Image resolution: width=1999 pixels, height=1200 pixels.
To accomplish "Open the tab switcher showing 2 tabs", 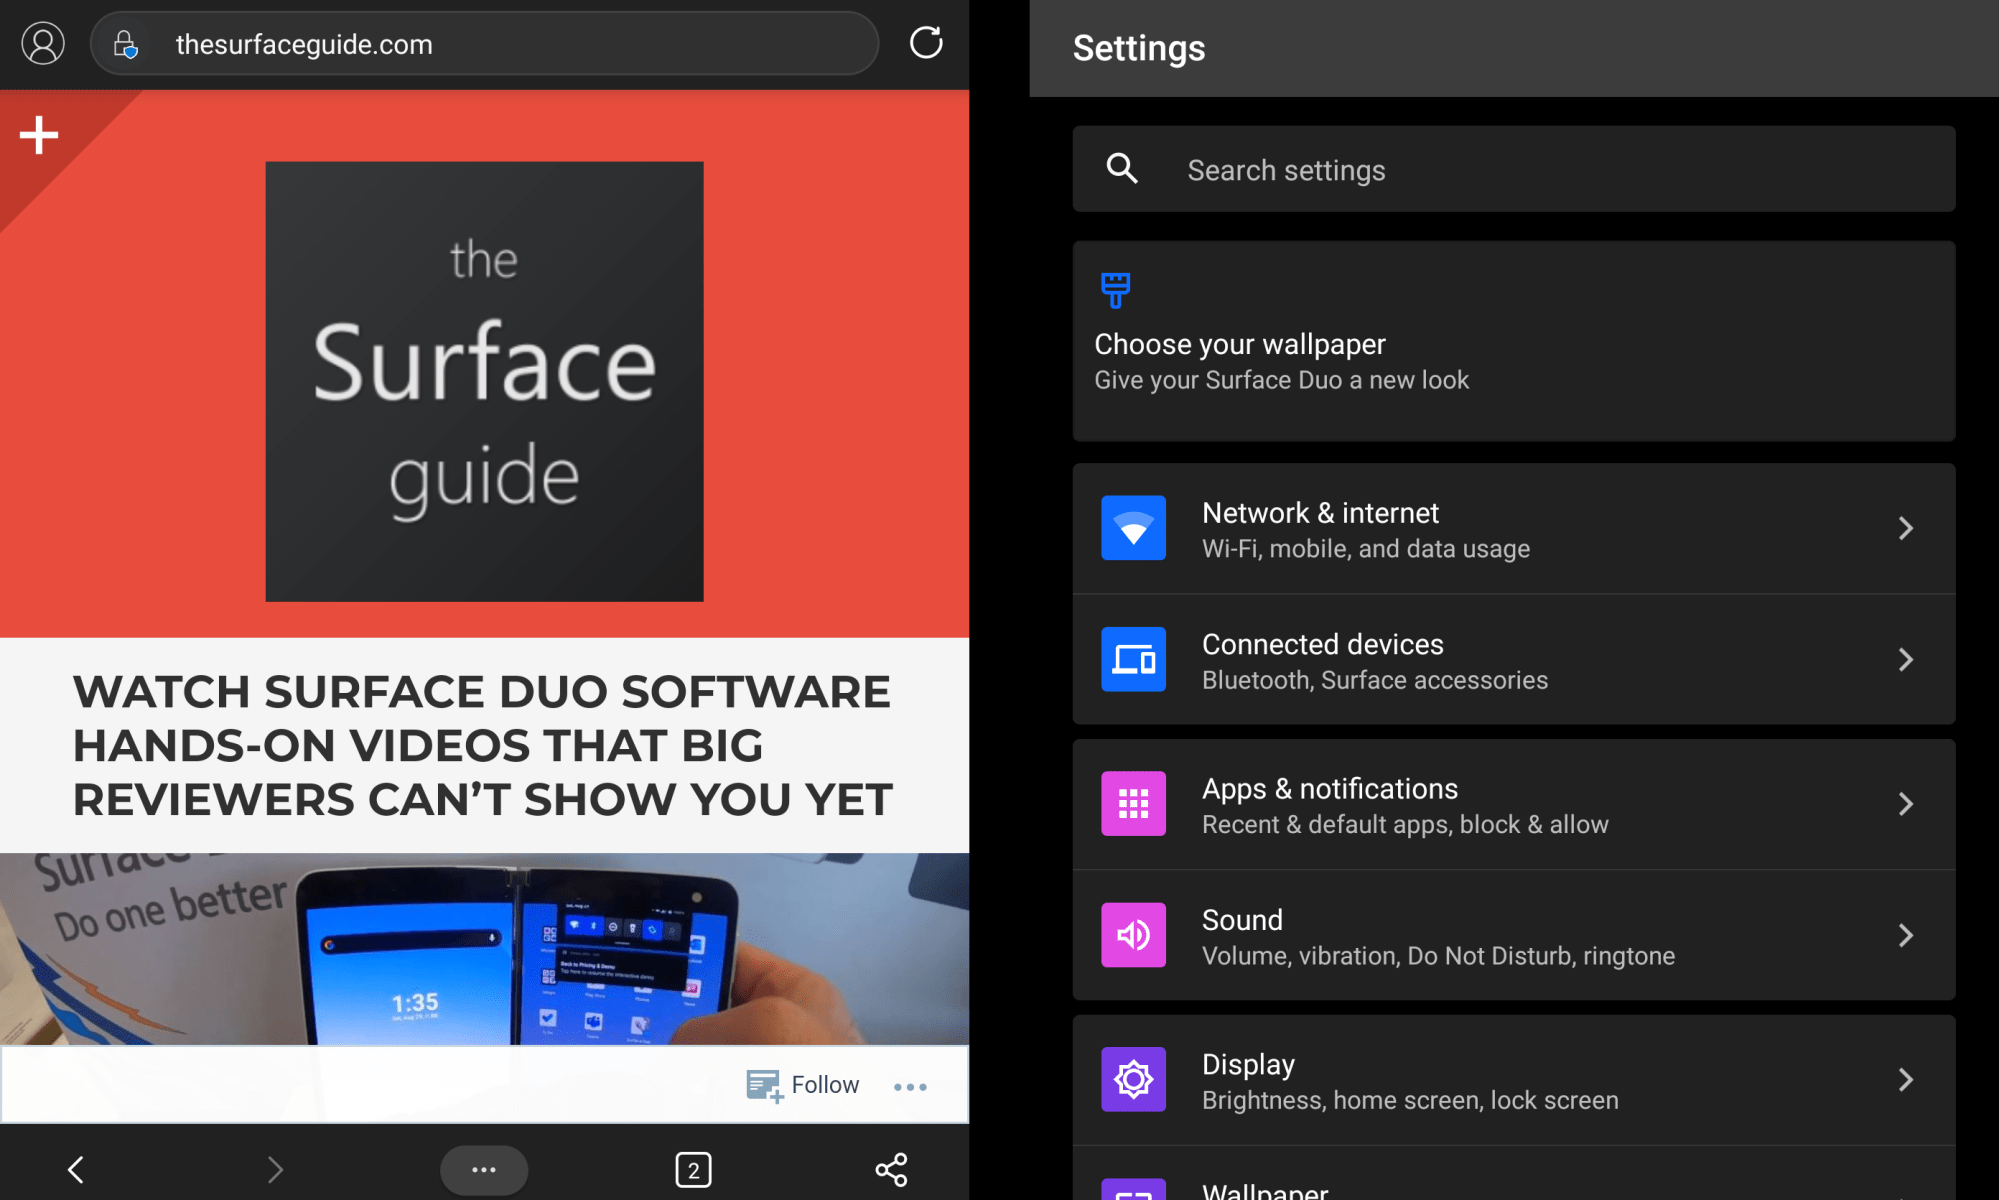I will coord(693,1169).
